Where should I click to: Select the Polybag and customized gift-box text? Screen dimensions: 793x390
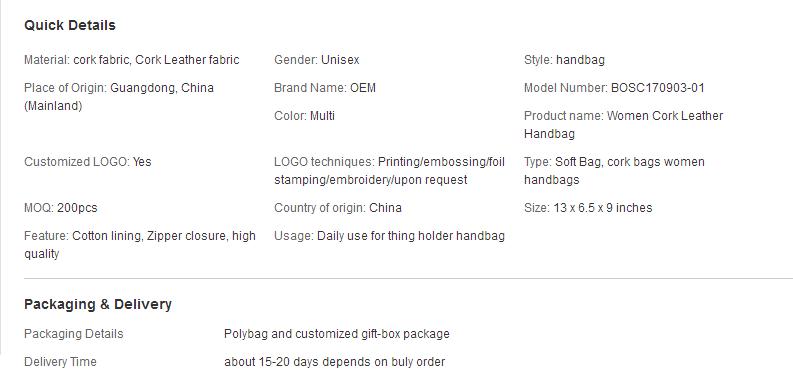click(336, 334)
